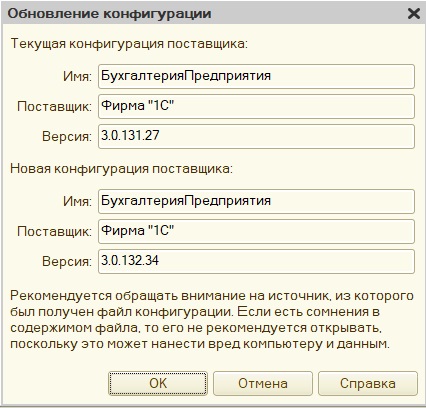
Task: Open help with the Справка button
Action: (x=368, y=383)
